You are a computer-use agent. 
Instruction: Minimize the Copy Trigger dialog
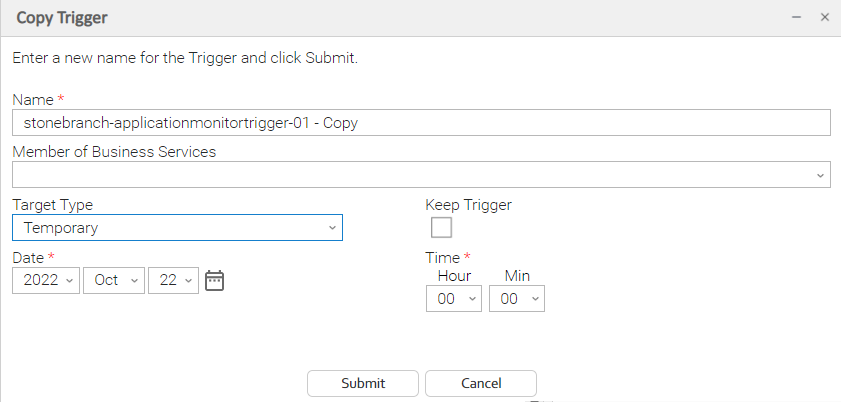[x=796, y=17]
